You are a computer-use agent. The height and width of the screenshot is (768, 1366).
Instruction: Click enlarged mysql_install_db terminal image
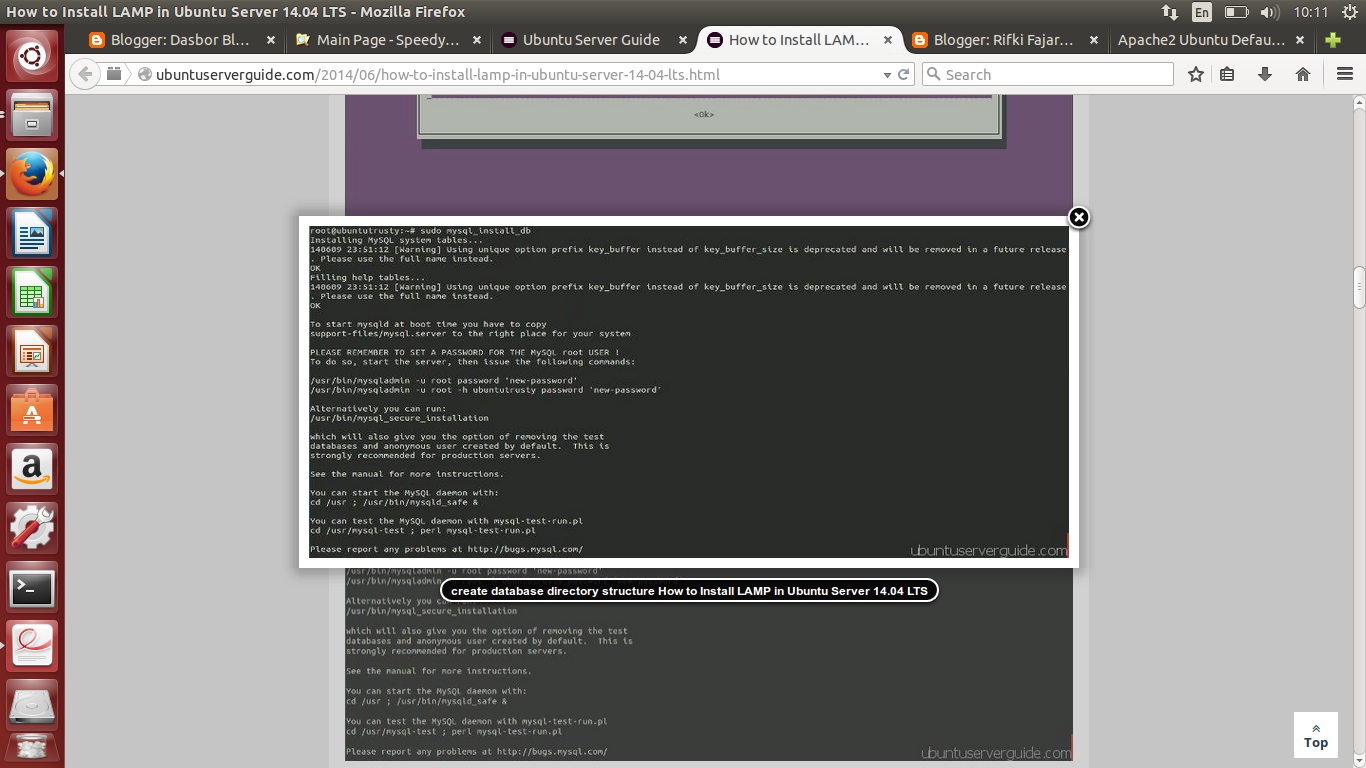click(x=688, y=391)
